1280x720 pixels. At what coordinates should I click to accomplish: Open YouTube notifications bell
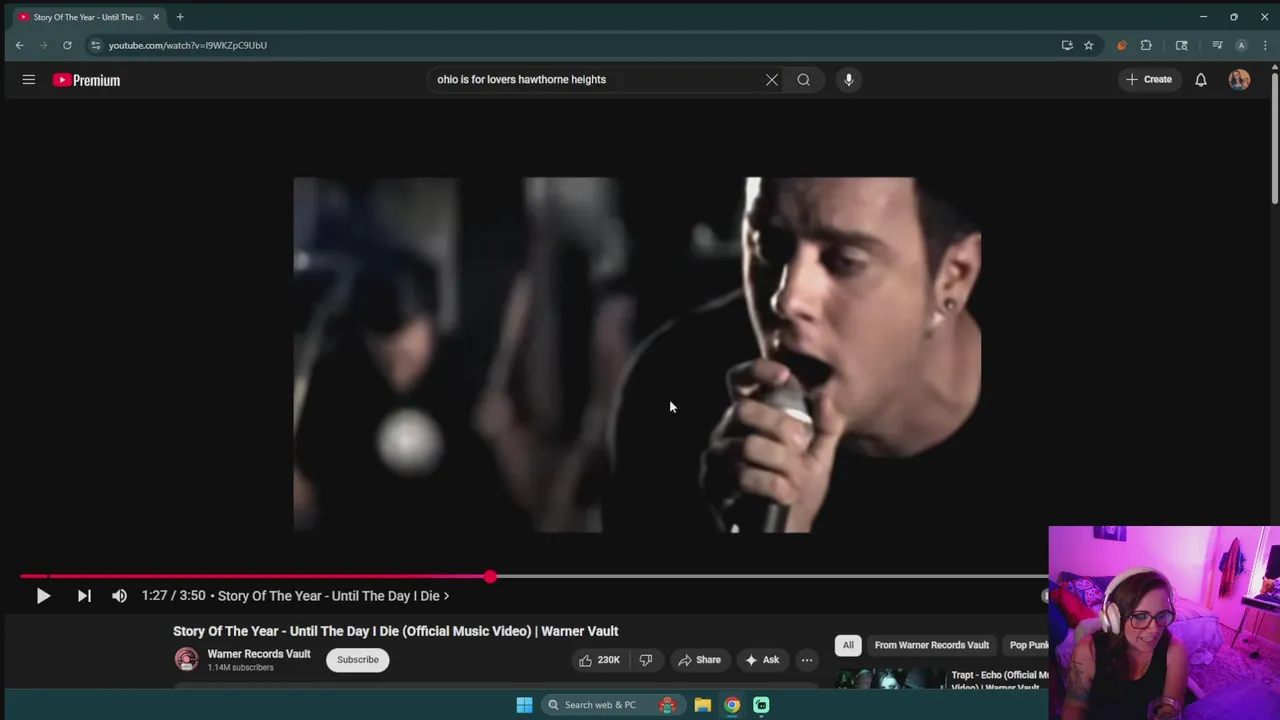pyautogui.click(x=1201, y=80)
